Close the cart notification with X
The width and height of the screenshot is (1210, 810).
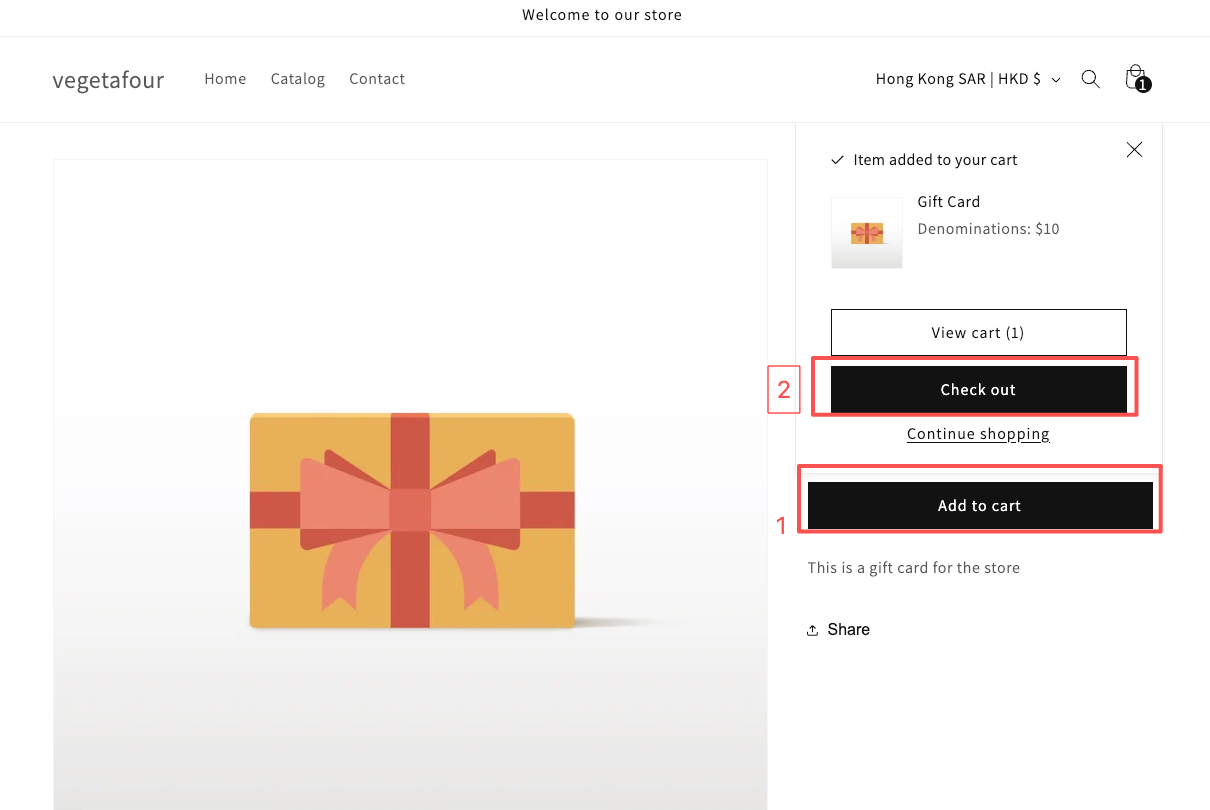pos(1134,149)
